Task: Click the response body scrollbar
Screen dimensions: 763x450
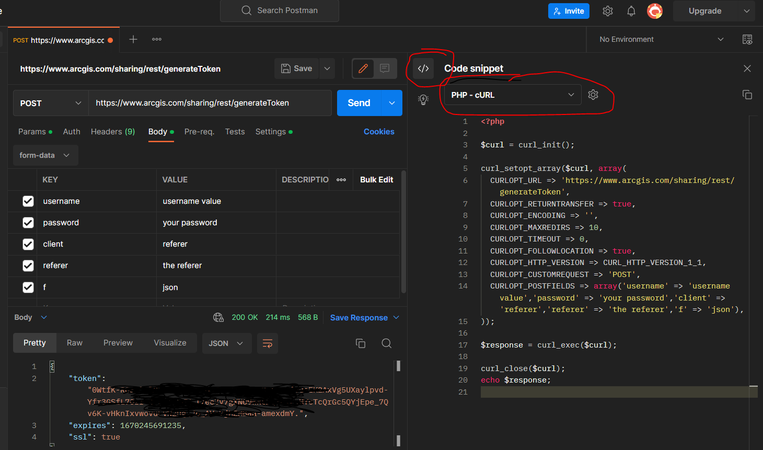Action: pos(398,366)
